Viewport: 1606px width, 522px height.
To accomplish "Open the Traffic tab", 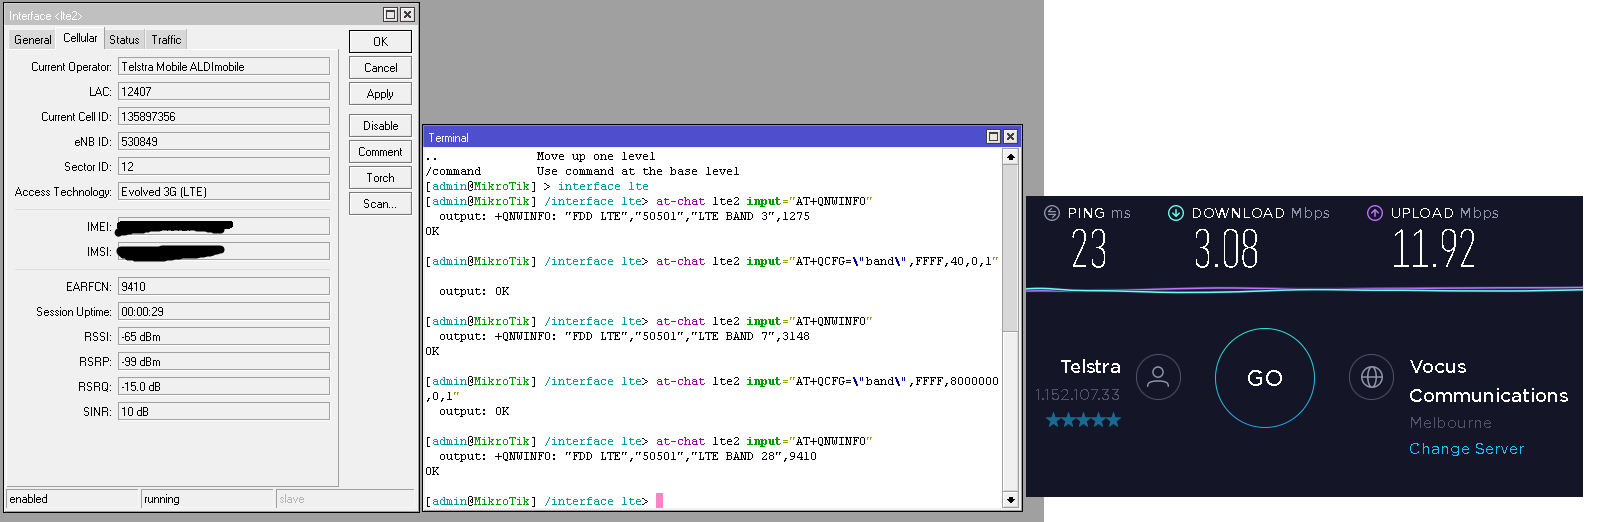I will point(166,39).
